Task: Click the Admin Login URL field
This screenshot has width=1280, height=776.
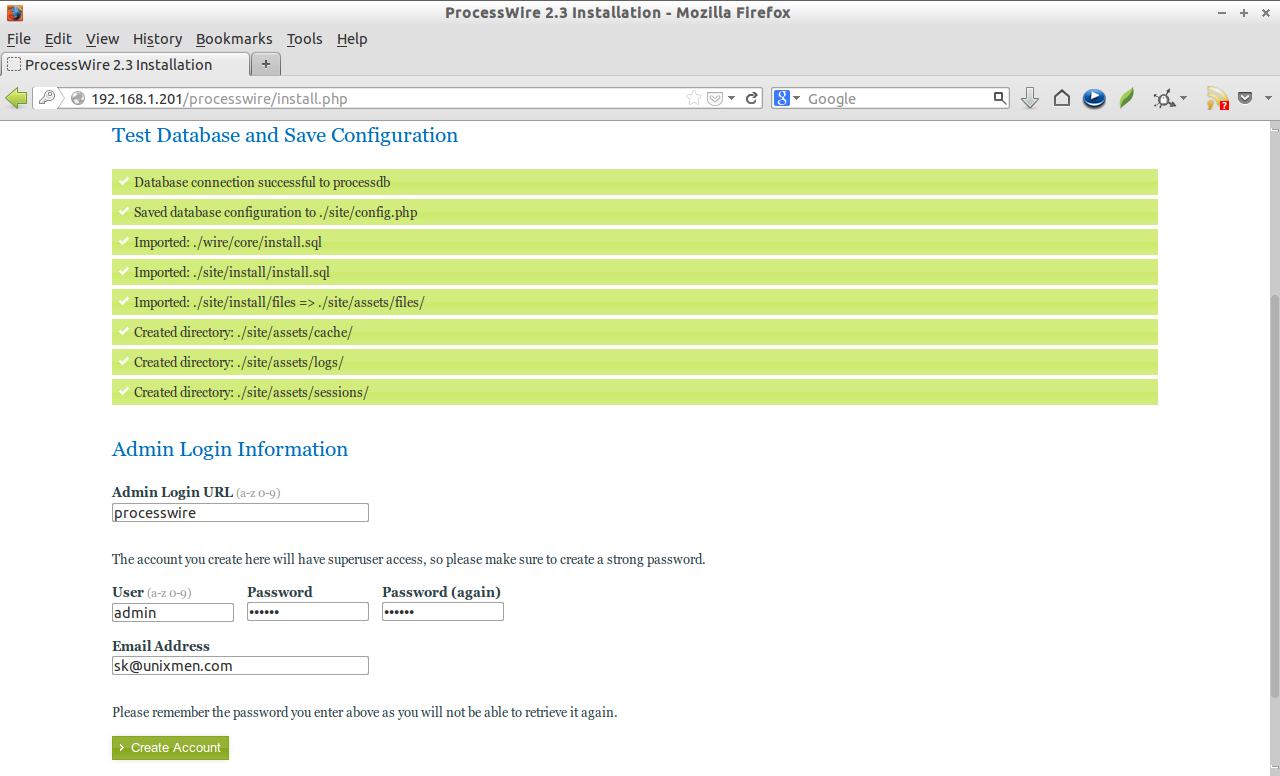Action: pyautogui.click(x=240, y=512)
